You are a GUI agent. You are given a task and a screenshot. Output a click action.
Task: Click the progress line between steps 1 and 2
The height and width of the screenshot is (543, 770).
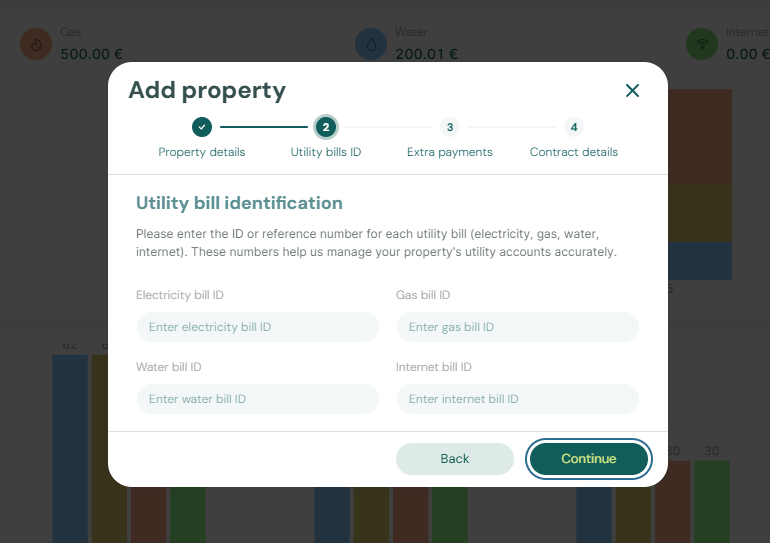264,127
